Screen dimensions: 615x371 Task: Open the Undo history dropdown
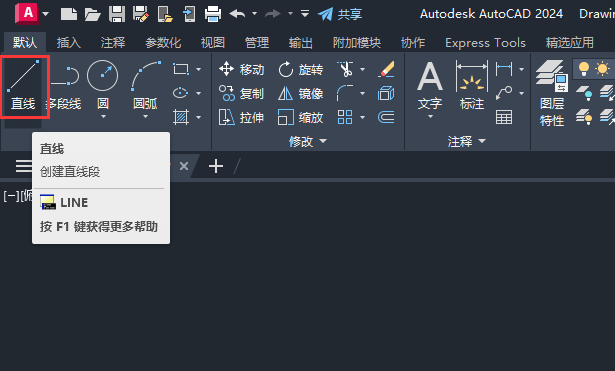(254, 14)
